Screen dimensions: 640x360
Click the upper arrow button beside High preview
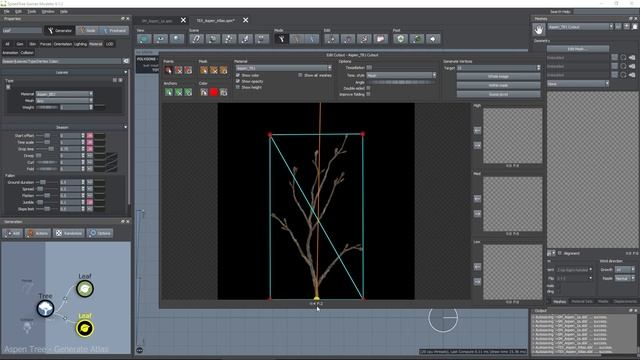(477, 130)
